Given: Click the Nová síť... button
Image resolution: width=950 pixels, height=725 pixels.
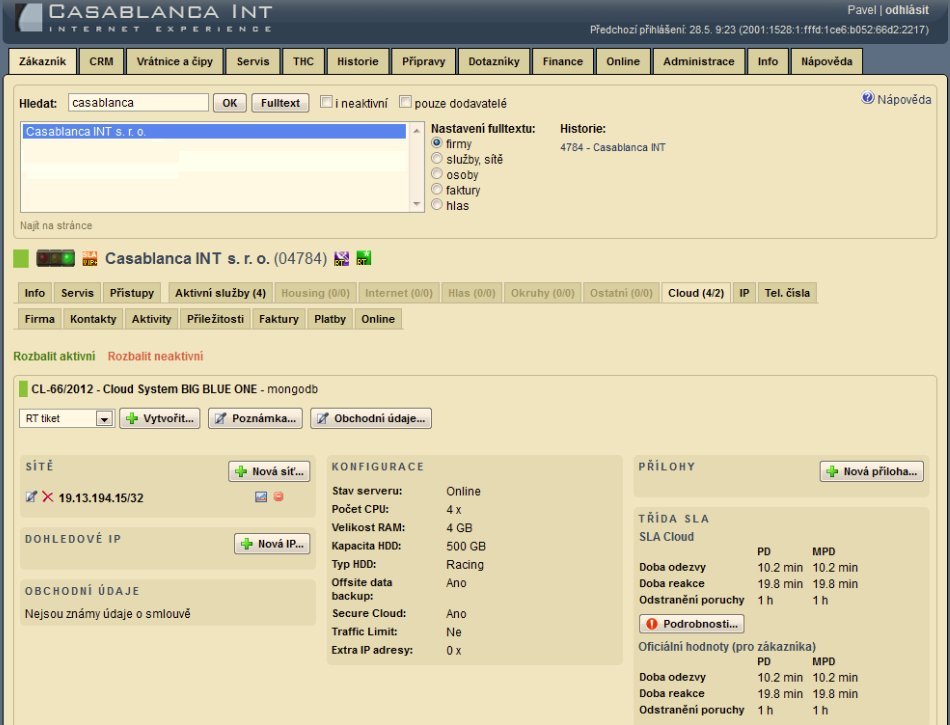Looking at the screenshot, I should 269,472.
